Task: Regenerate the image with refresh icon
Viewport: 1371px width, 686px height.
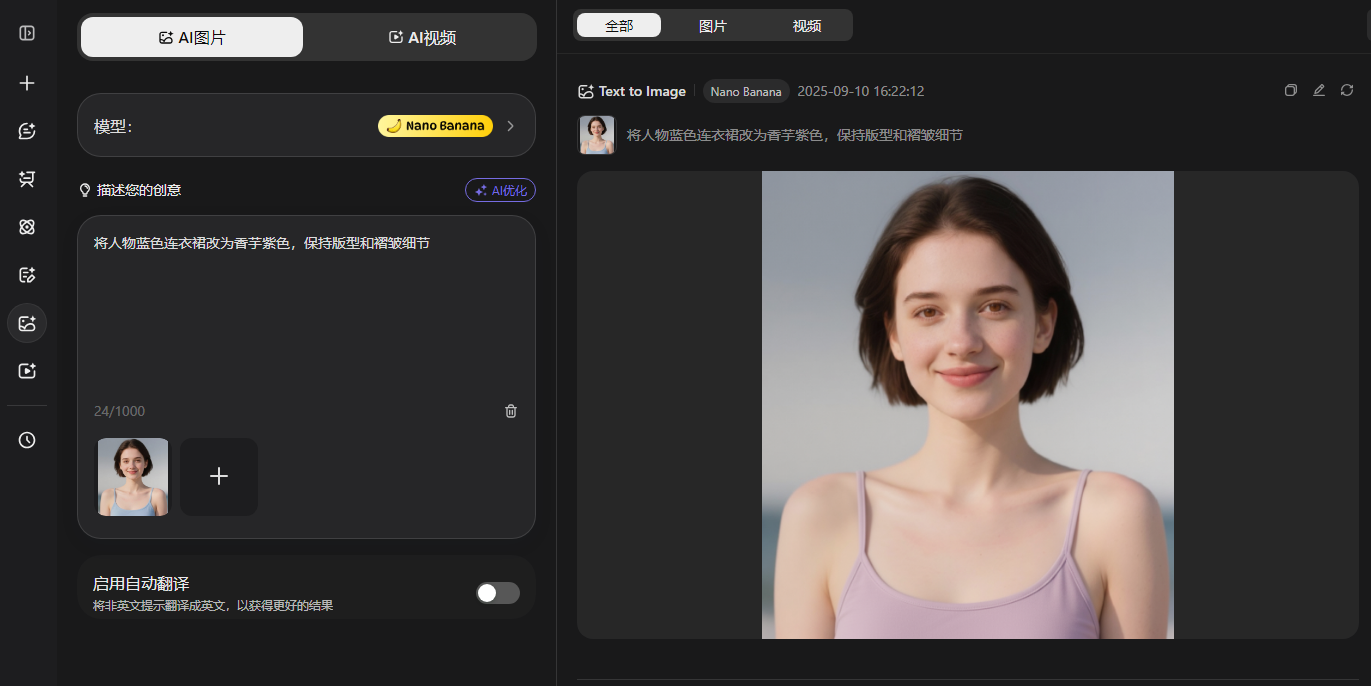Action: pyautogui.click(x=1347, y=90)
